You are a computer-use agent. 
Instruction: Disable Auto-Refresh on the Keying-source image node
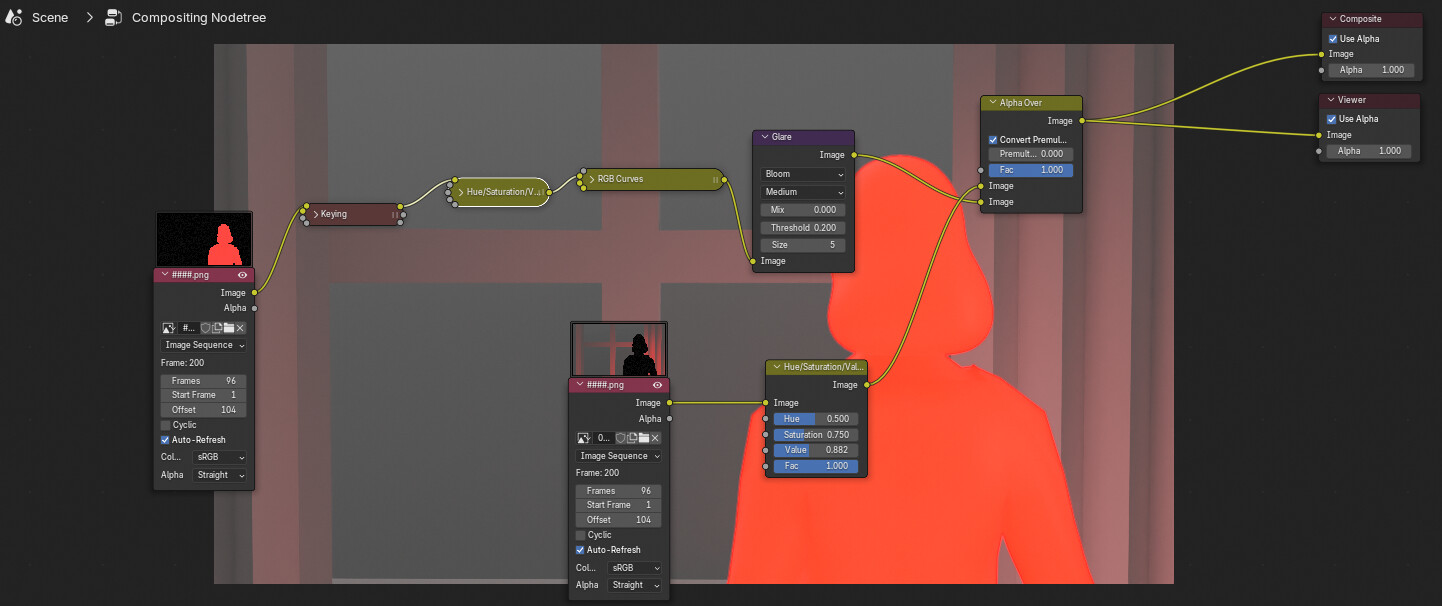point(166,440)
